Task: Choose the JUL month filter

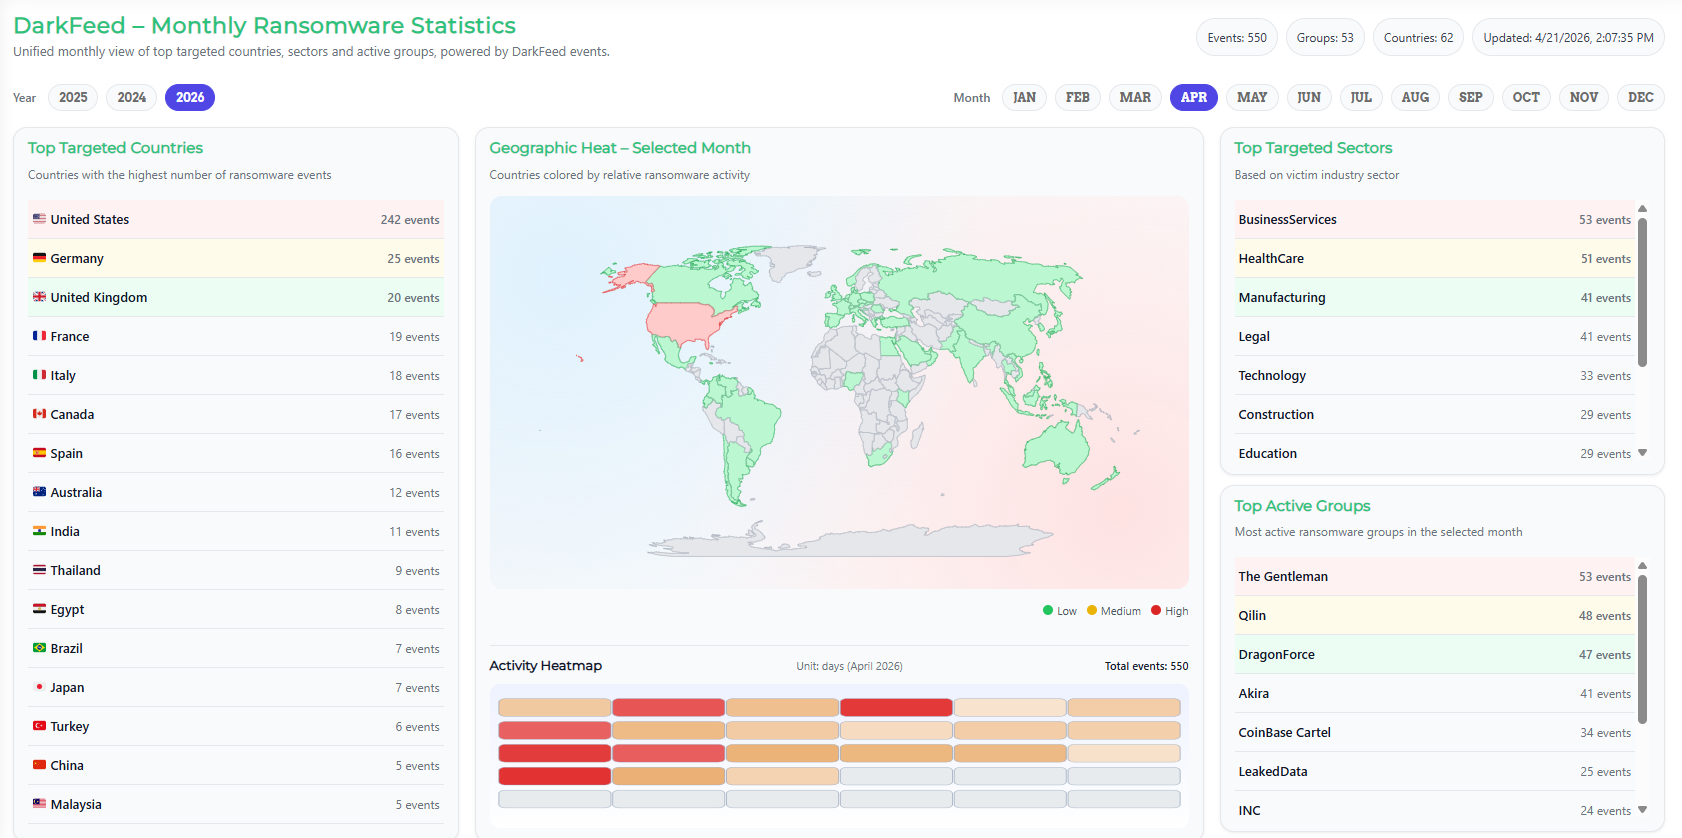Action: pos(1361,97)
